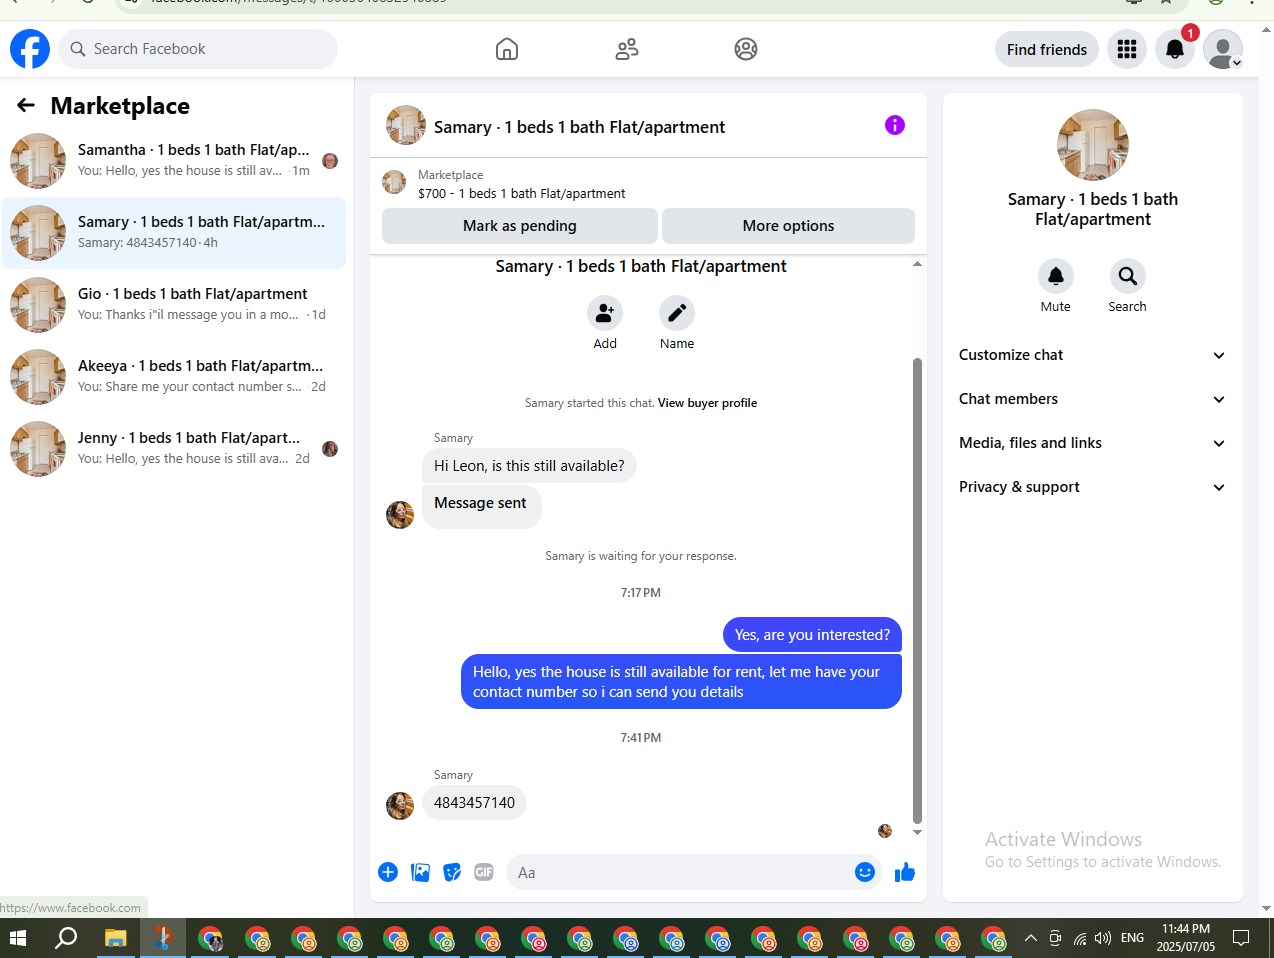Click the Facebook logo icon
Image resolution: width=1274 pixels, height=958 pixels.
[30, 49]
